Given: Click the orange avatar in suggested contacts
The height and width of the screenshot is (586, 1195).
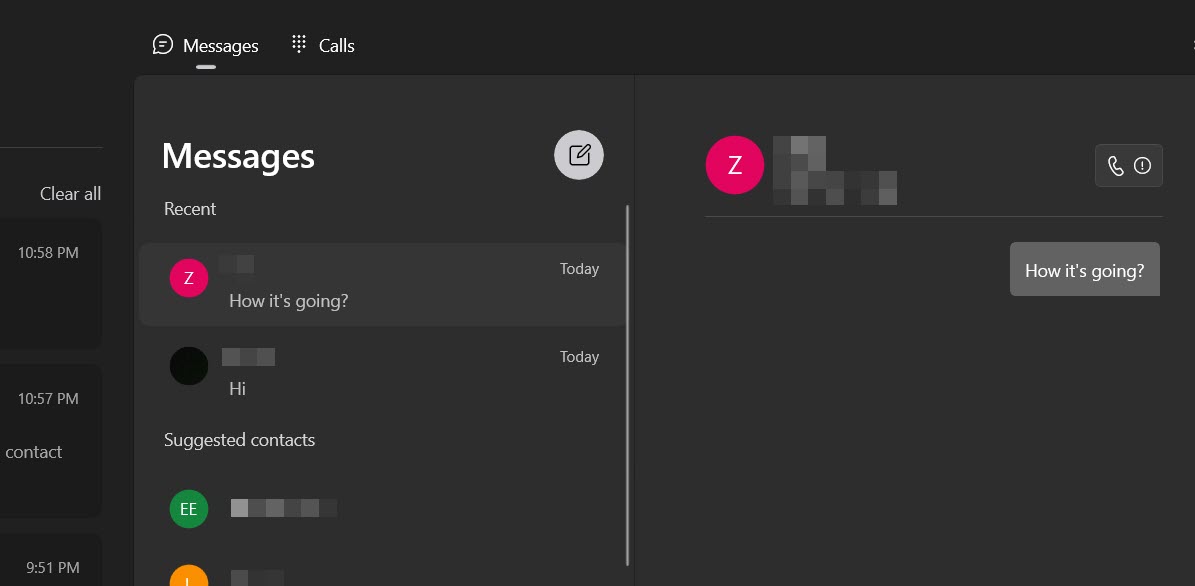Looking at the screenshot, I should click(189, 577).
